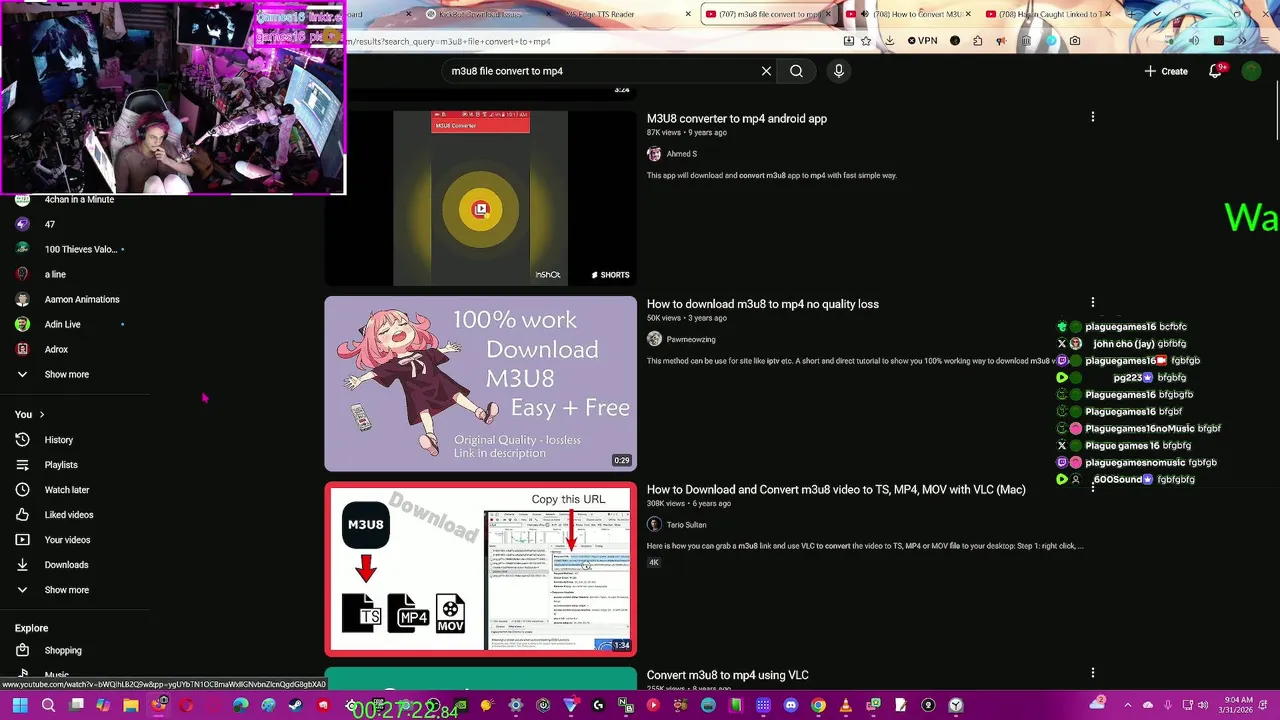Open Adrox subscription channel
The image size is (1280, 720).
point(56,349)
